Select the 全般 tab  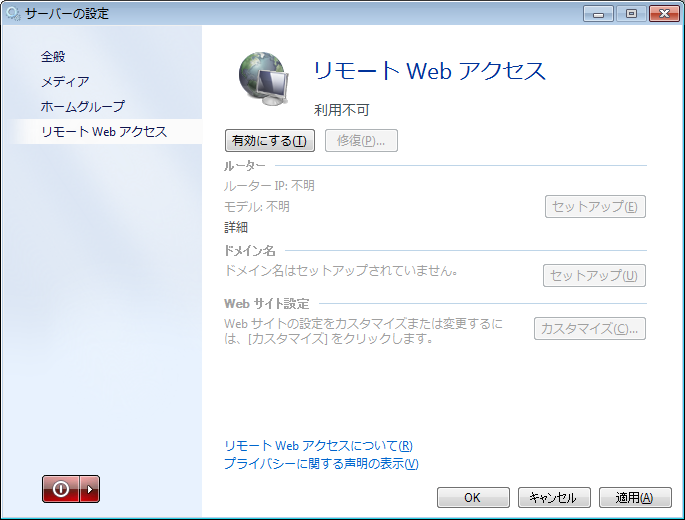(x=53, y=57)
